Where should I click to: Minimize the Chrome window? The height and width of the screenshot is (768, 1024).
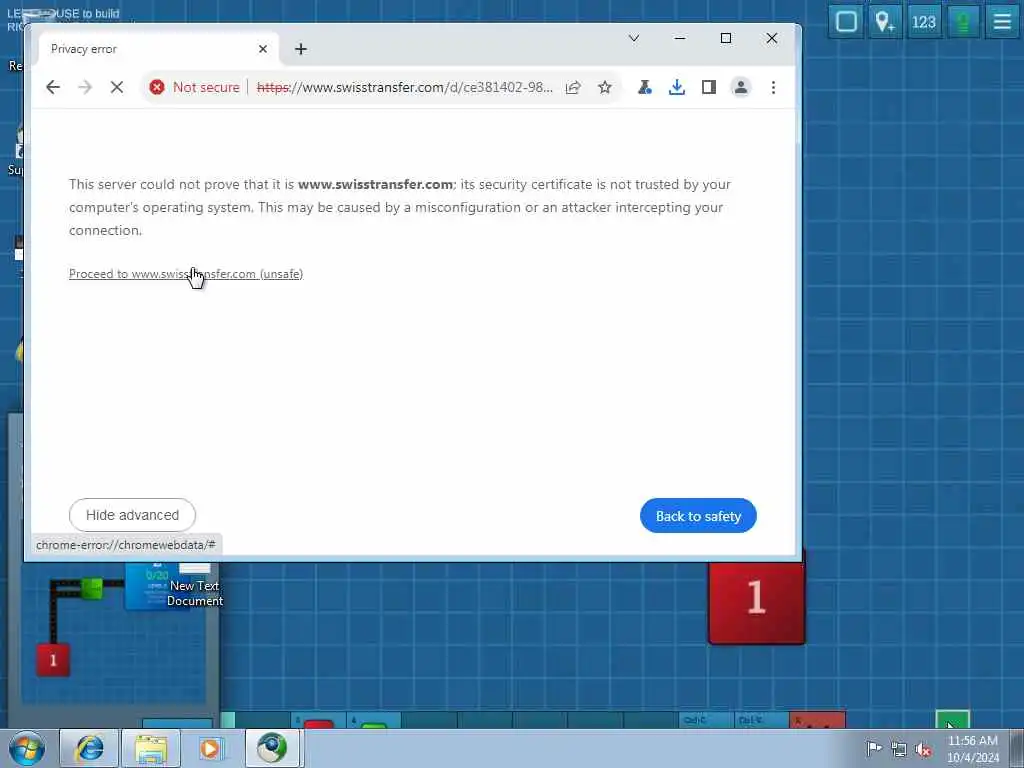pyautogui.click(x=680, y=39)
